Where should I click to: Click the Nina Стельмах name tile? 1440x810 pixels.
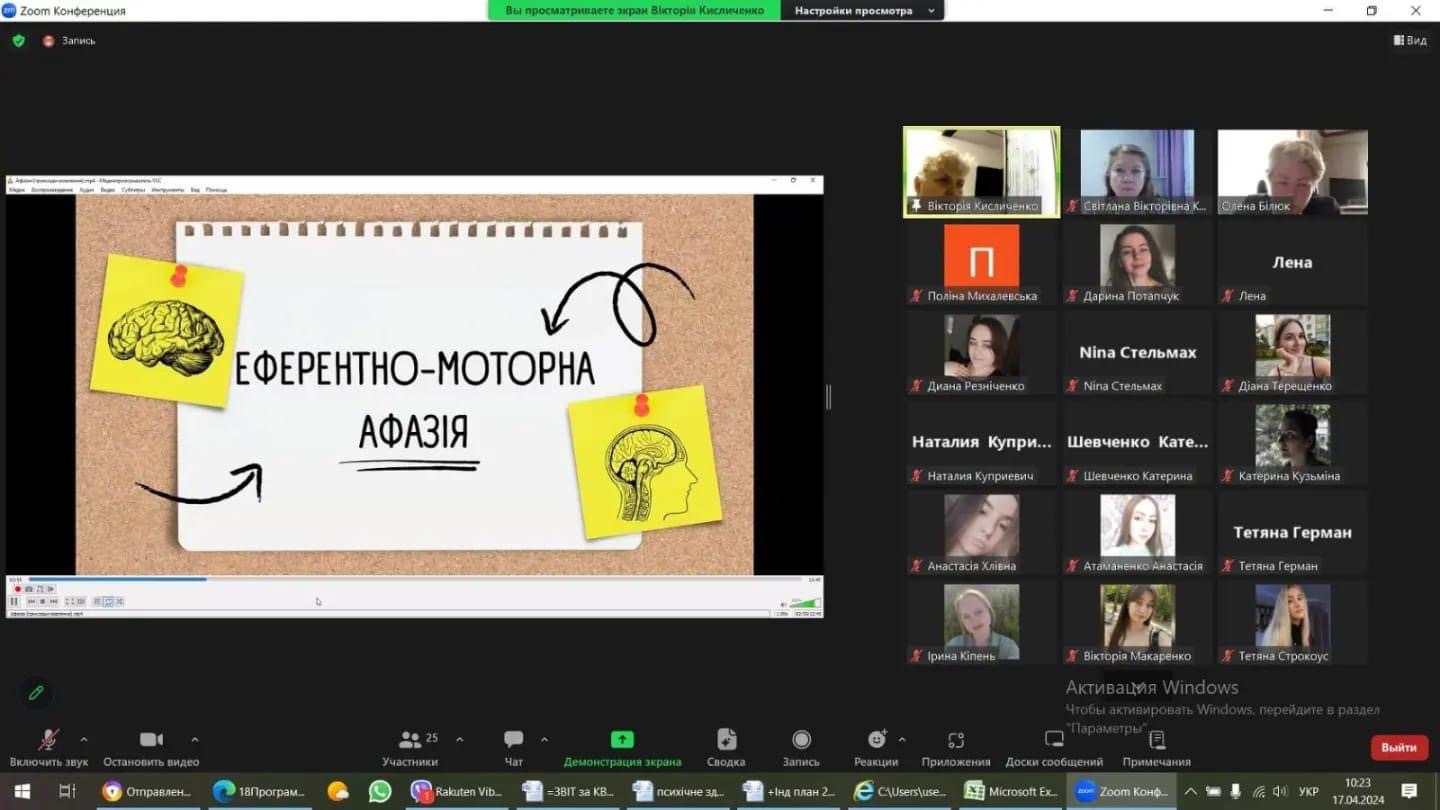pyautogui.click(x=1137, y=352)
